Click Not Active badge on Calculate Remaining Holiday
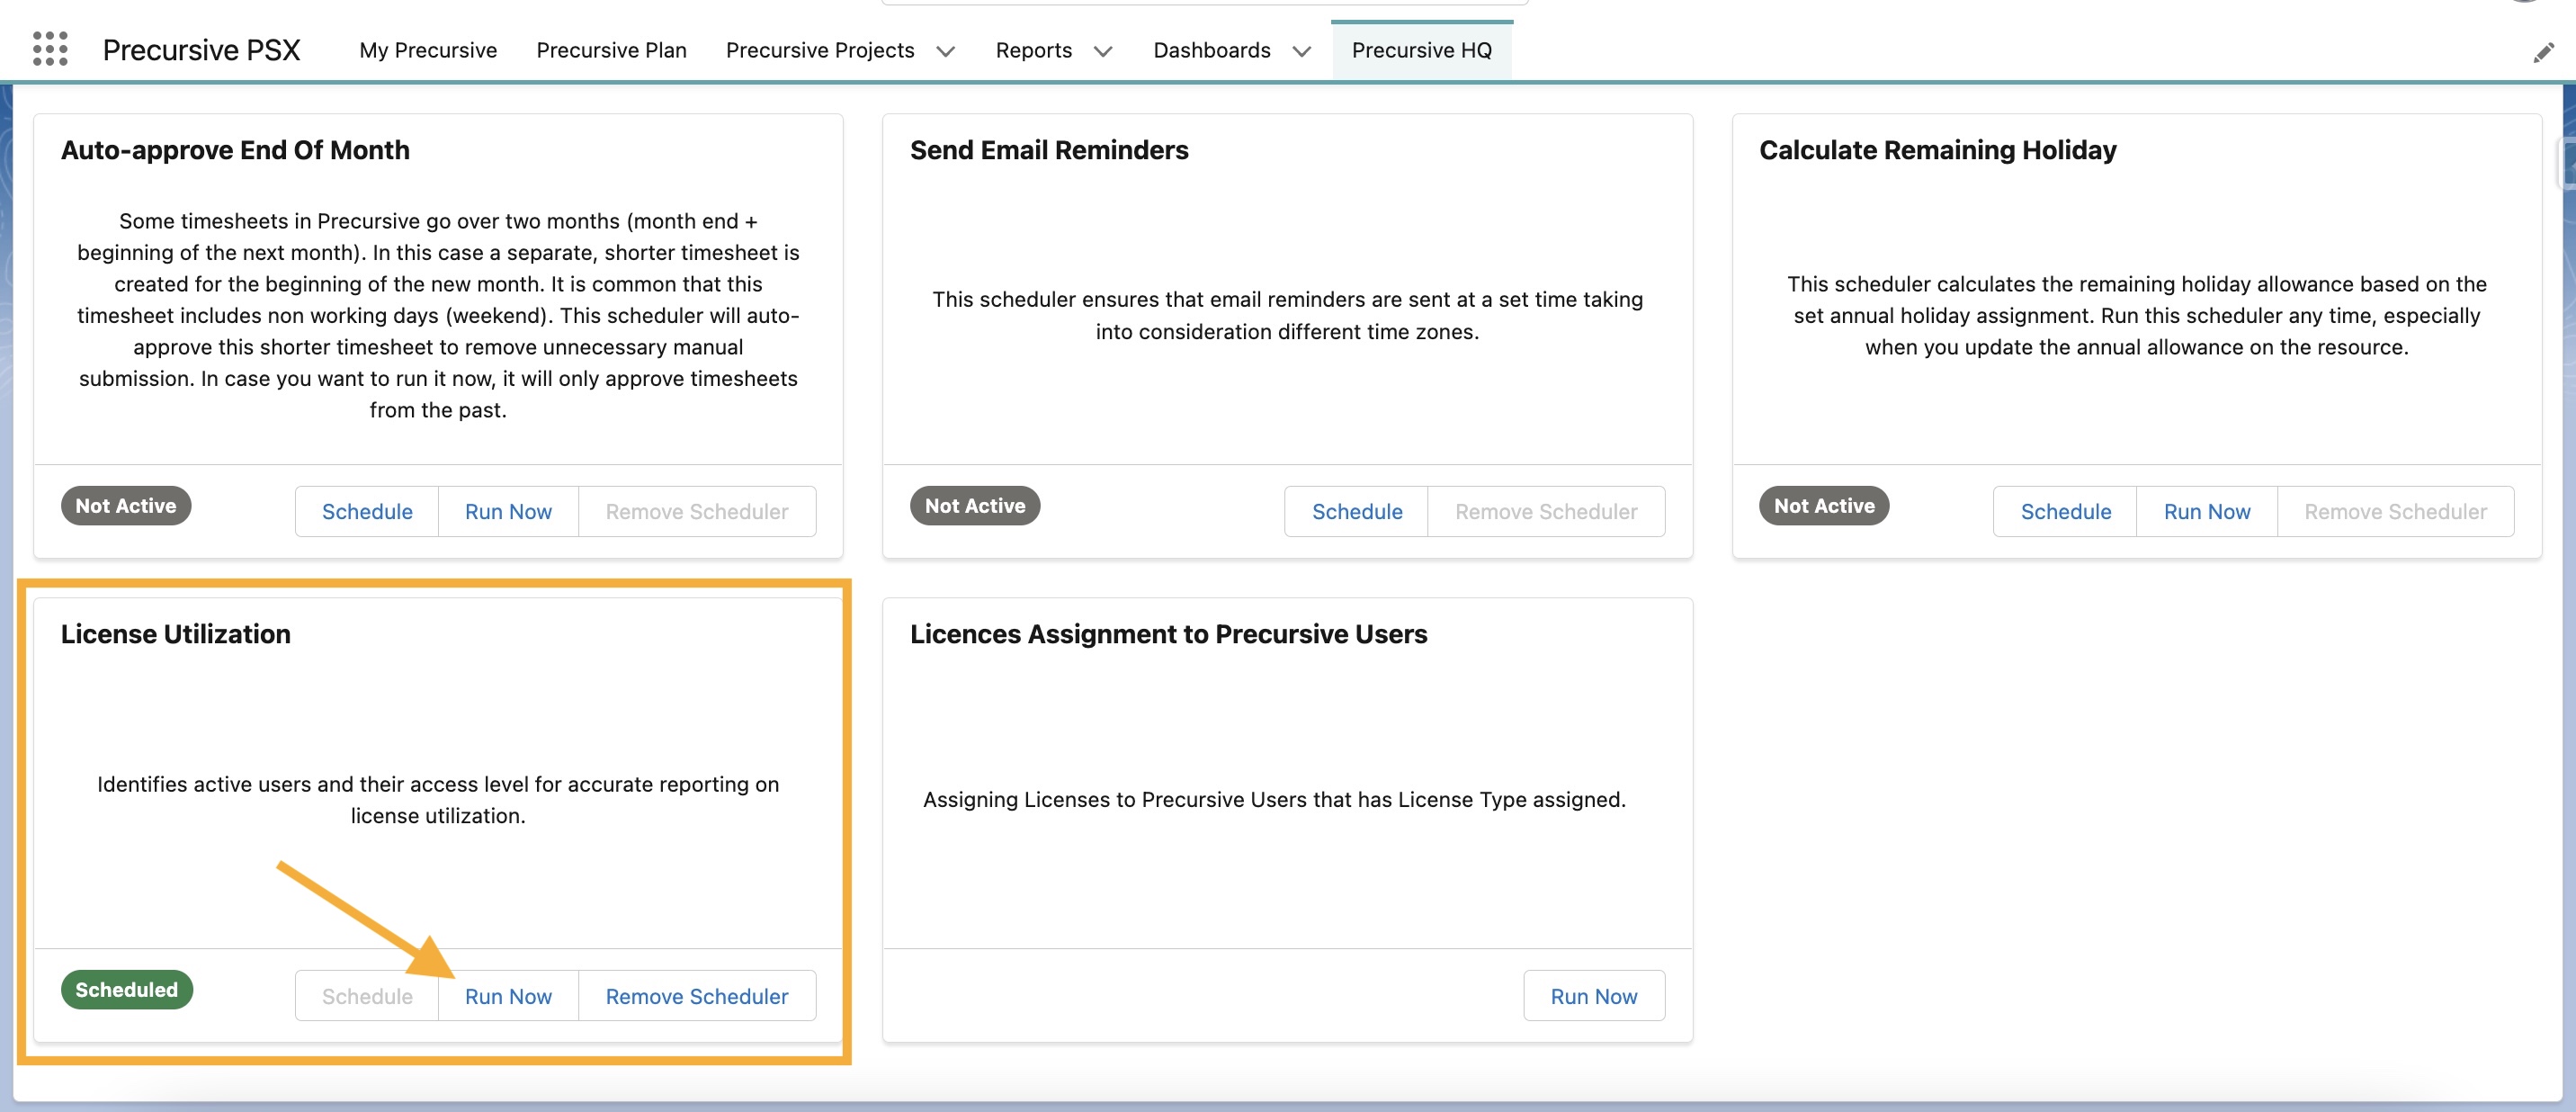The width and height of the screenshot is (2576, 1112). [1824, 506]
